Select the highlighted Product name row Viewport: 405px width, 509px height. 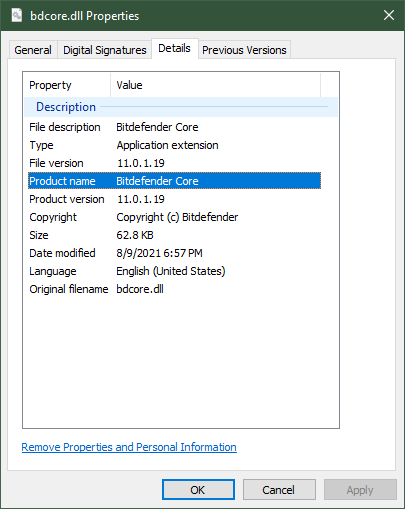[174, 181]
